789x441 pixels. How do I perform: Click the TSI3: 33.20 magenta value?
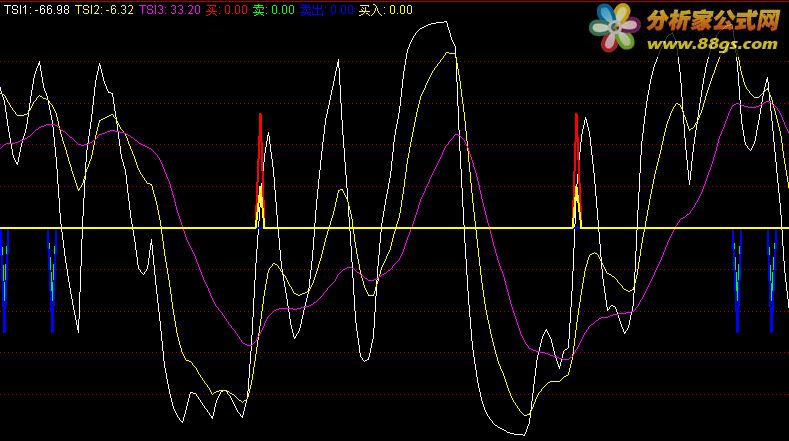(170, 10)
